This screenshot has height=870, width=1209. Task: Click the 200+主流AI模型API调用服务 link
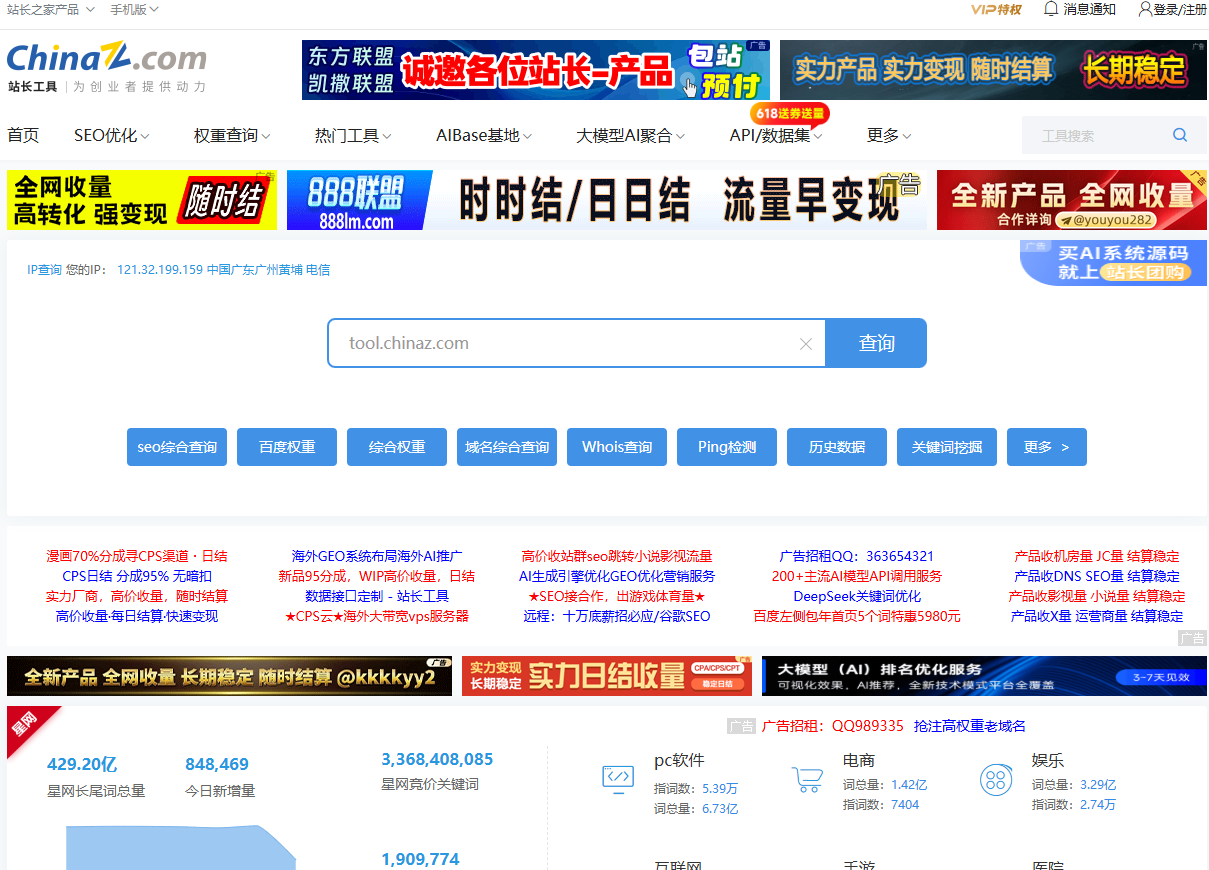tap(857, 576)
